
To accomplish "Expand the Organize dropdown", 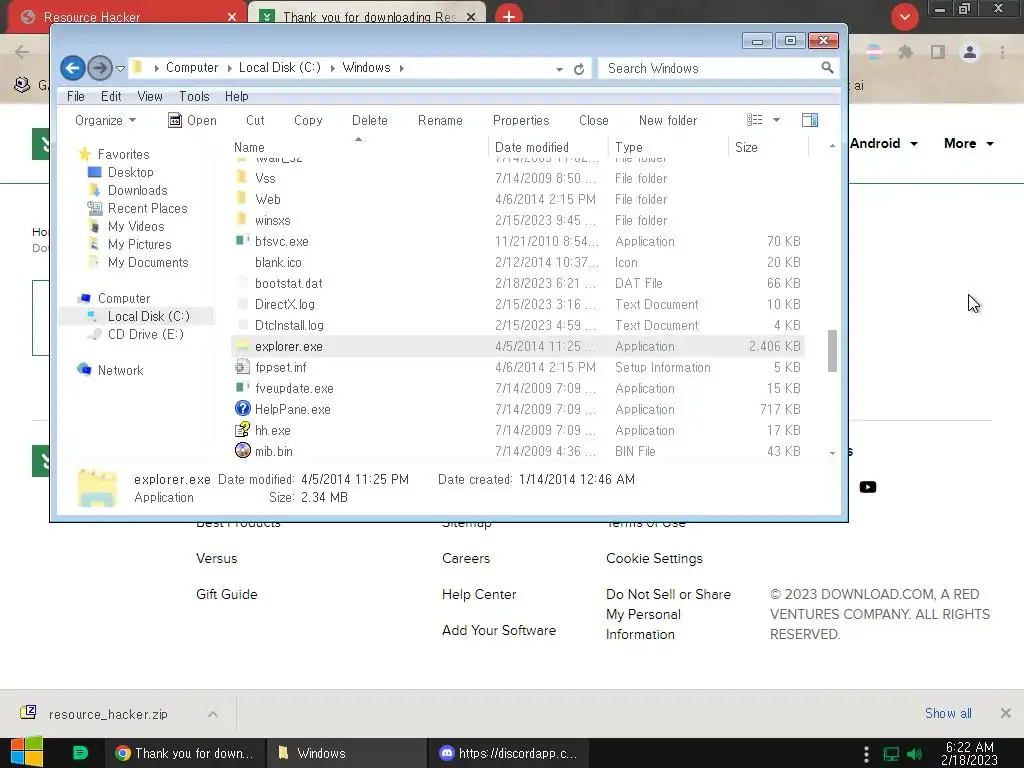I will 105,120.
